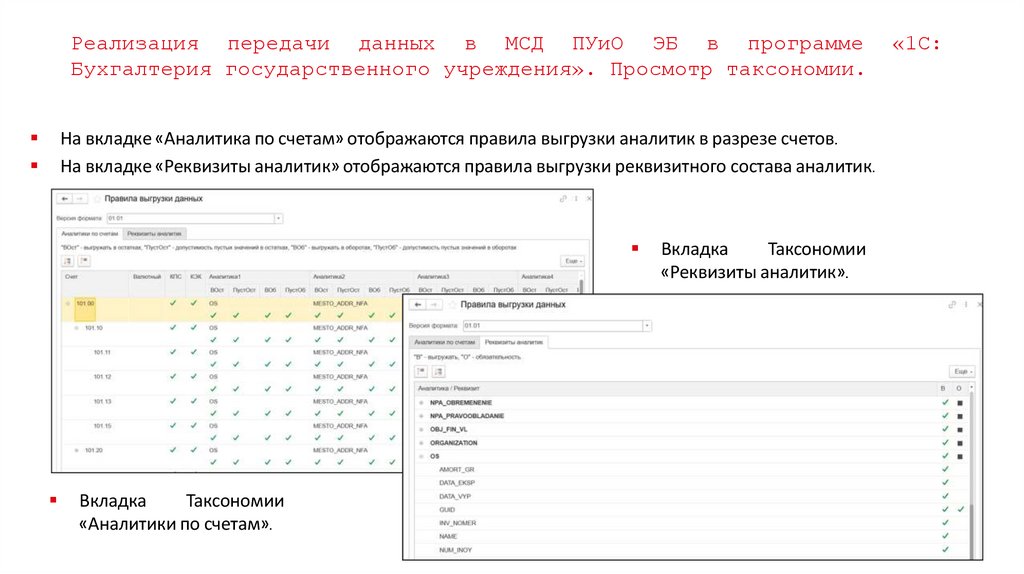The image size is (1024, 574).
Task: Toggle КЭК checkmark in row 101.15
Action: (193, 426)
